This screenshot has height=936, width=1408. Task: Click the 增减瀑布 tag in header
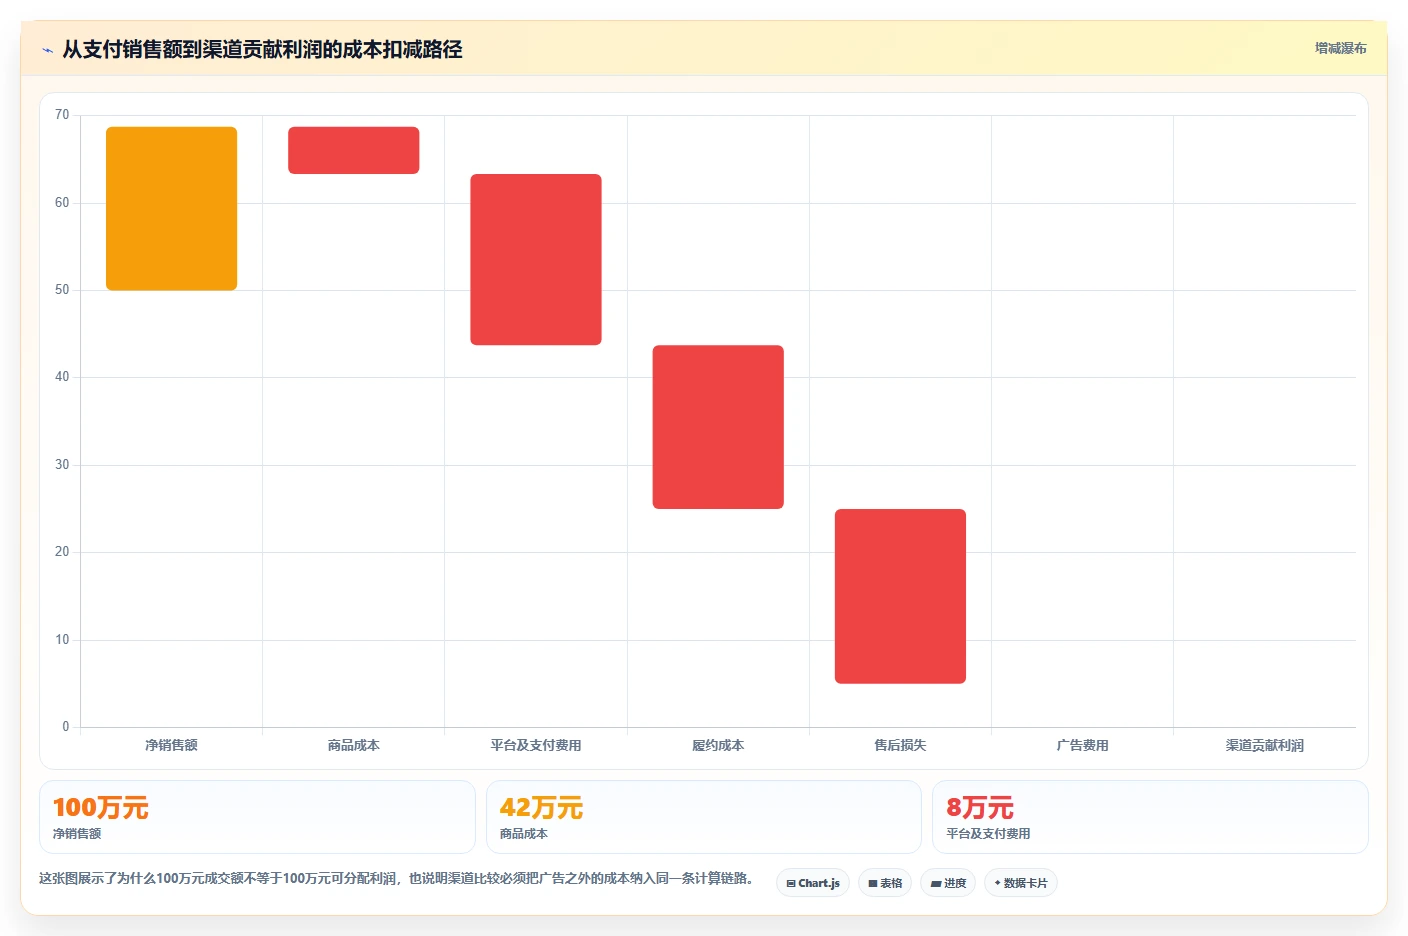click(1340, 48)
